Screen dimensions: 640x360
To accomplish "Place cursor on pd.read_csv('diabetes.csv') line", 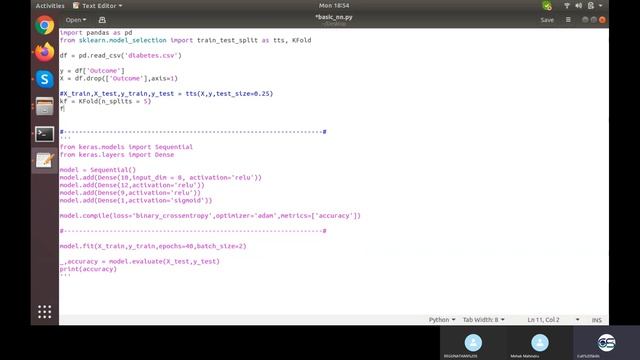I will pyautogui.click(x=120, y=56).
